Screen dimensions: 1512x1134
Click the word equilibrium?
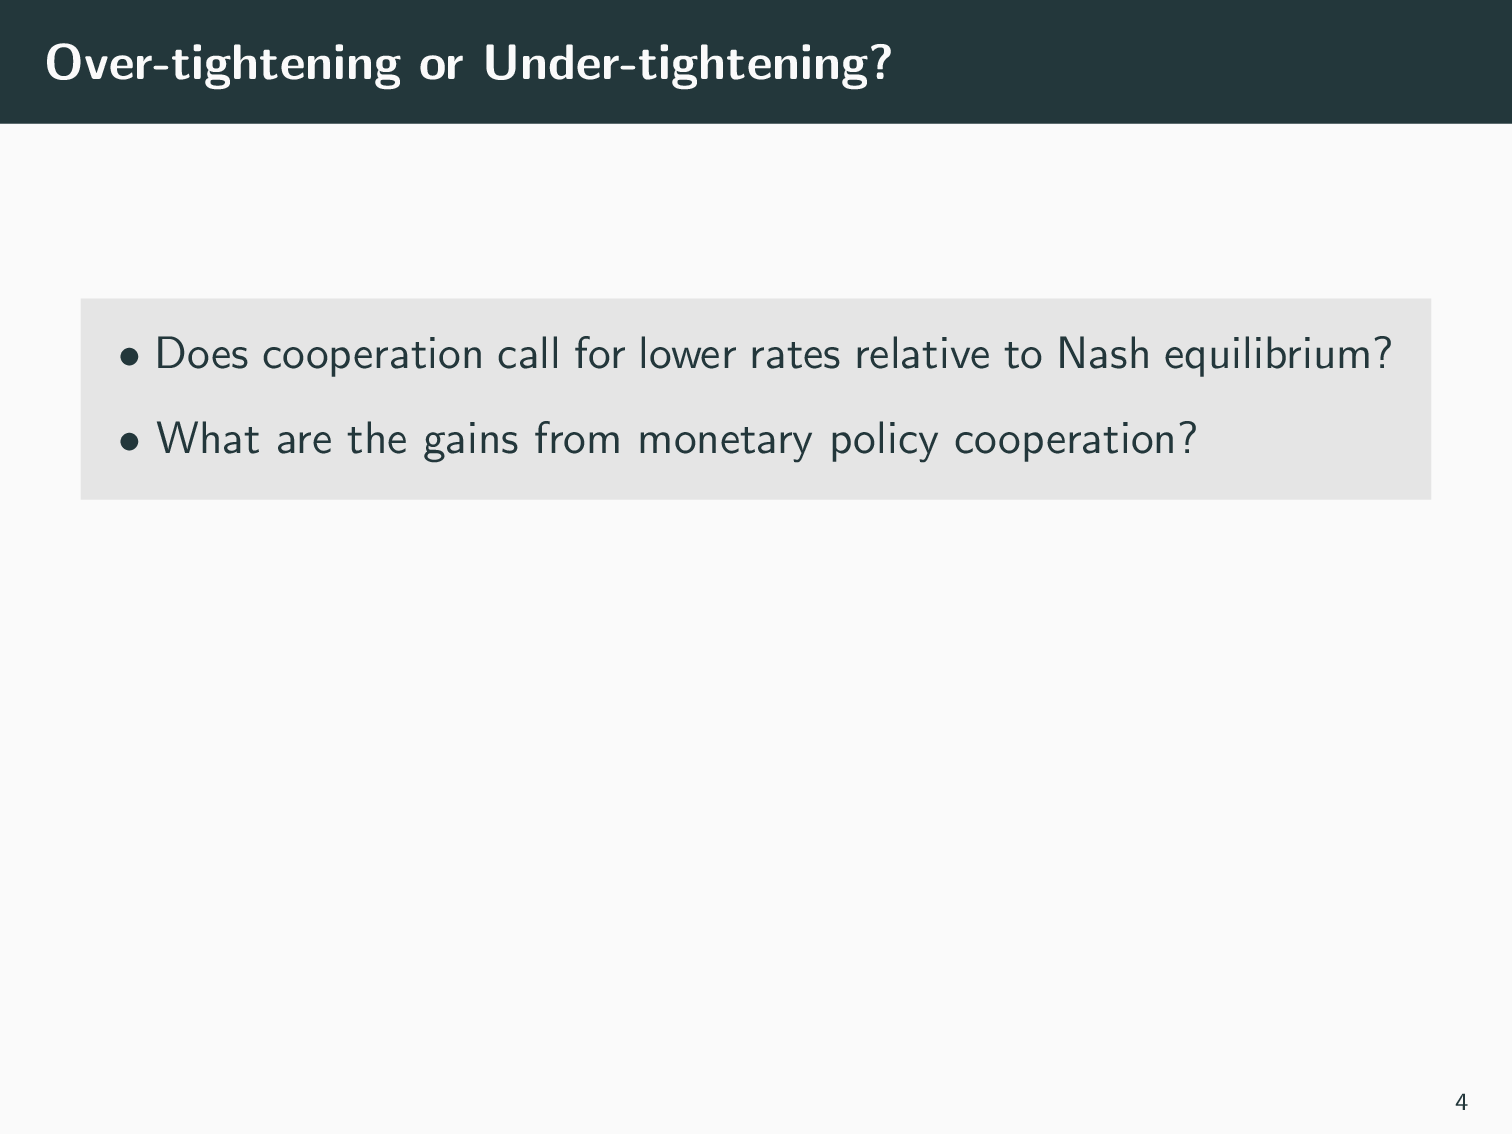pos(1278,357)
